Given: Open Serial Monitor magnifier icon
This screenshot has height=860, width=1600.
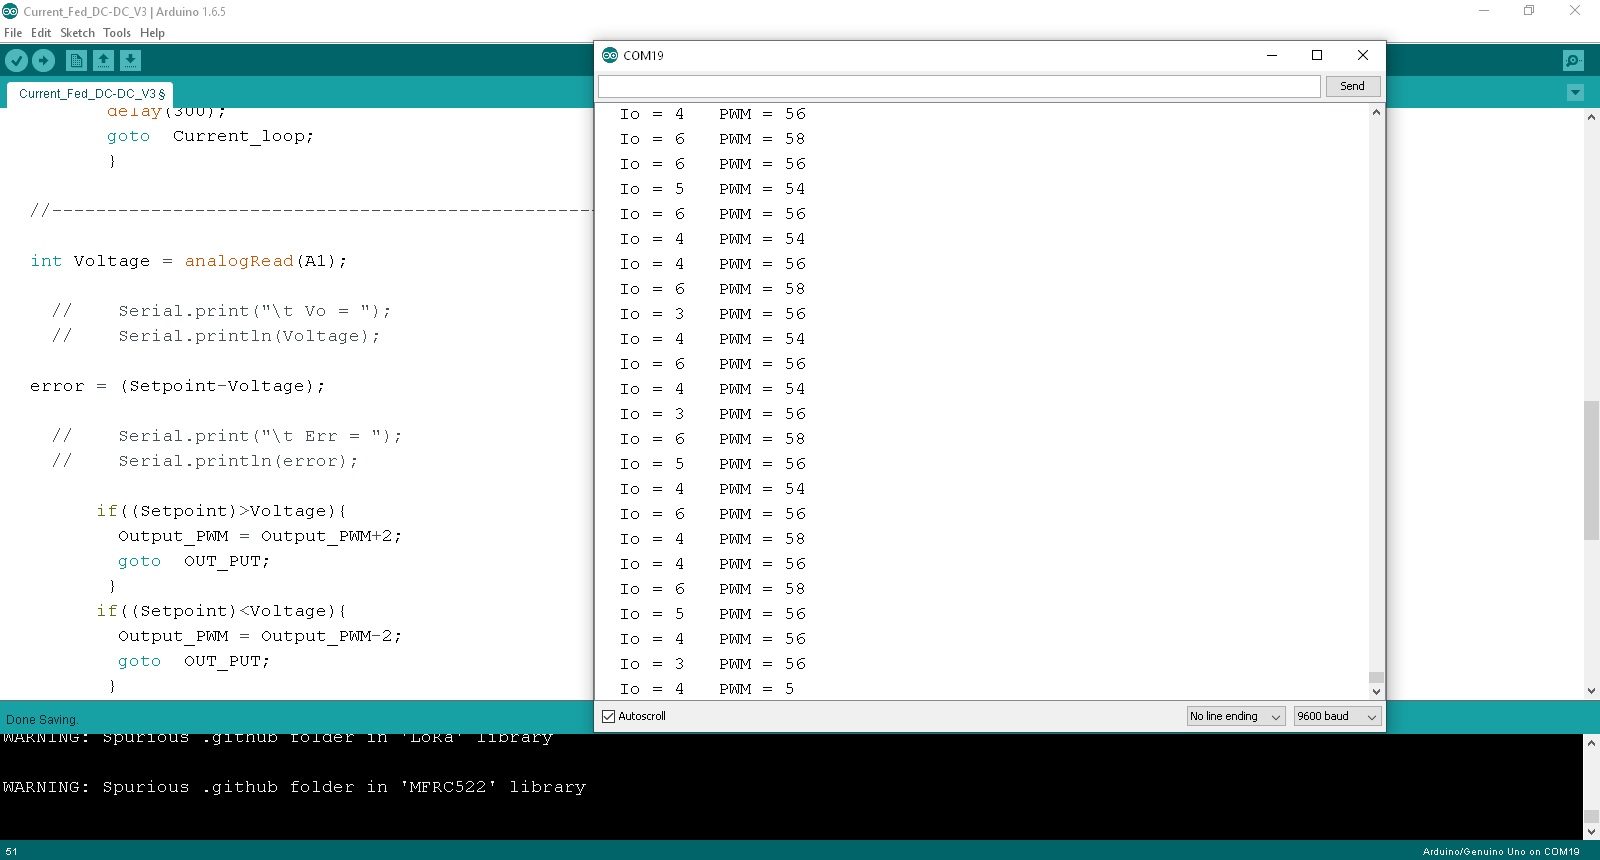Looking at the screenshot, I should tap(1573, 61).
